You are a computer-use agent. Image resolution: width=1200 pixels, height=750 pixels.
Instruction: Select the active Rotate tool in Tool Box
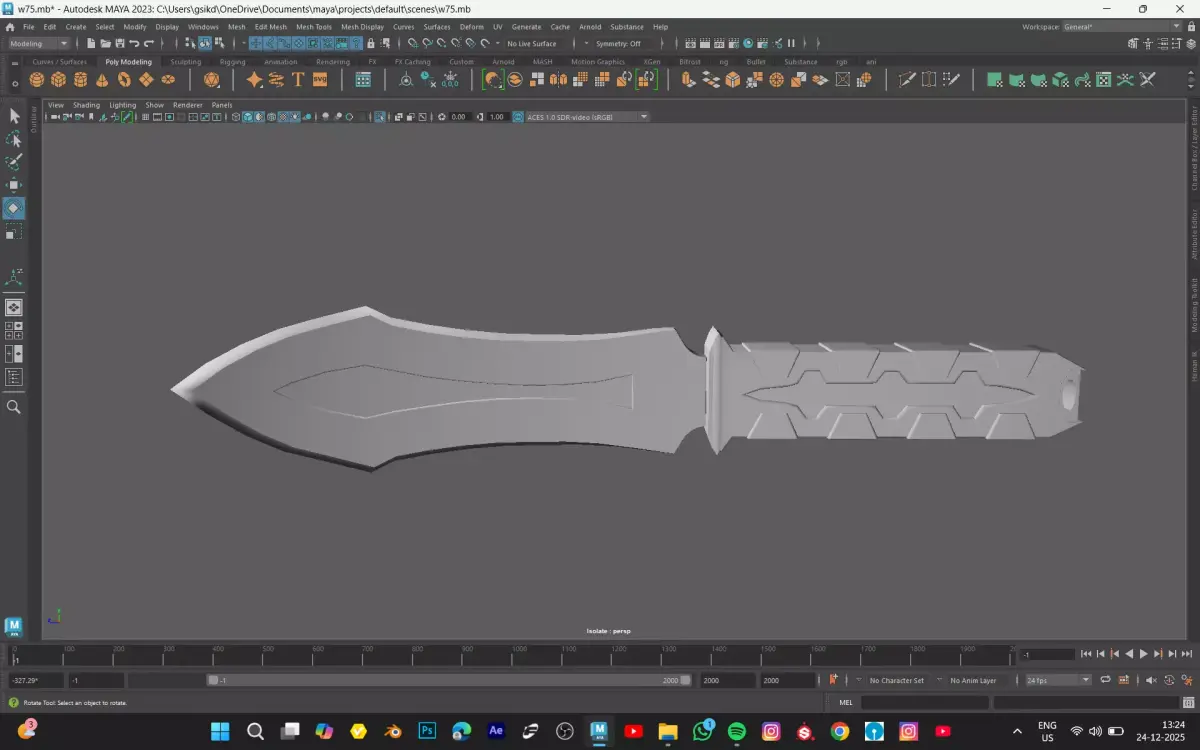coord(14,208)
